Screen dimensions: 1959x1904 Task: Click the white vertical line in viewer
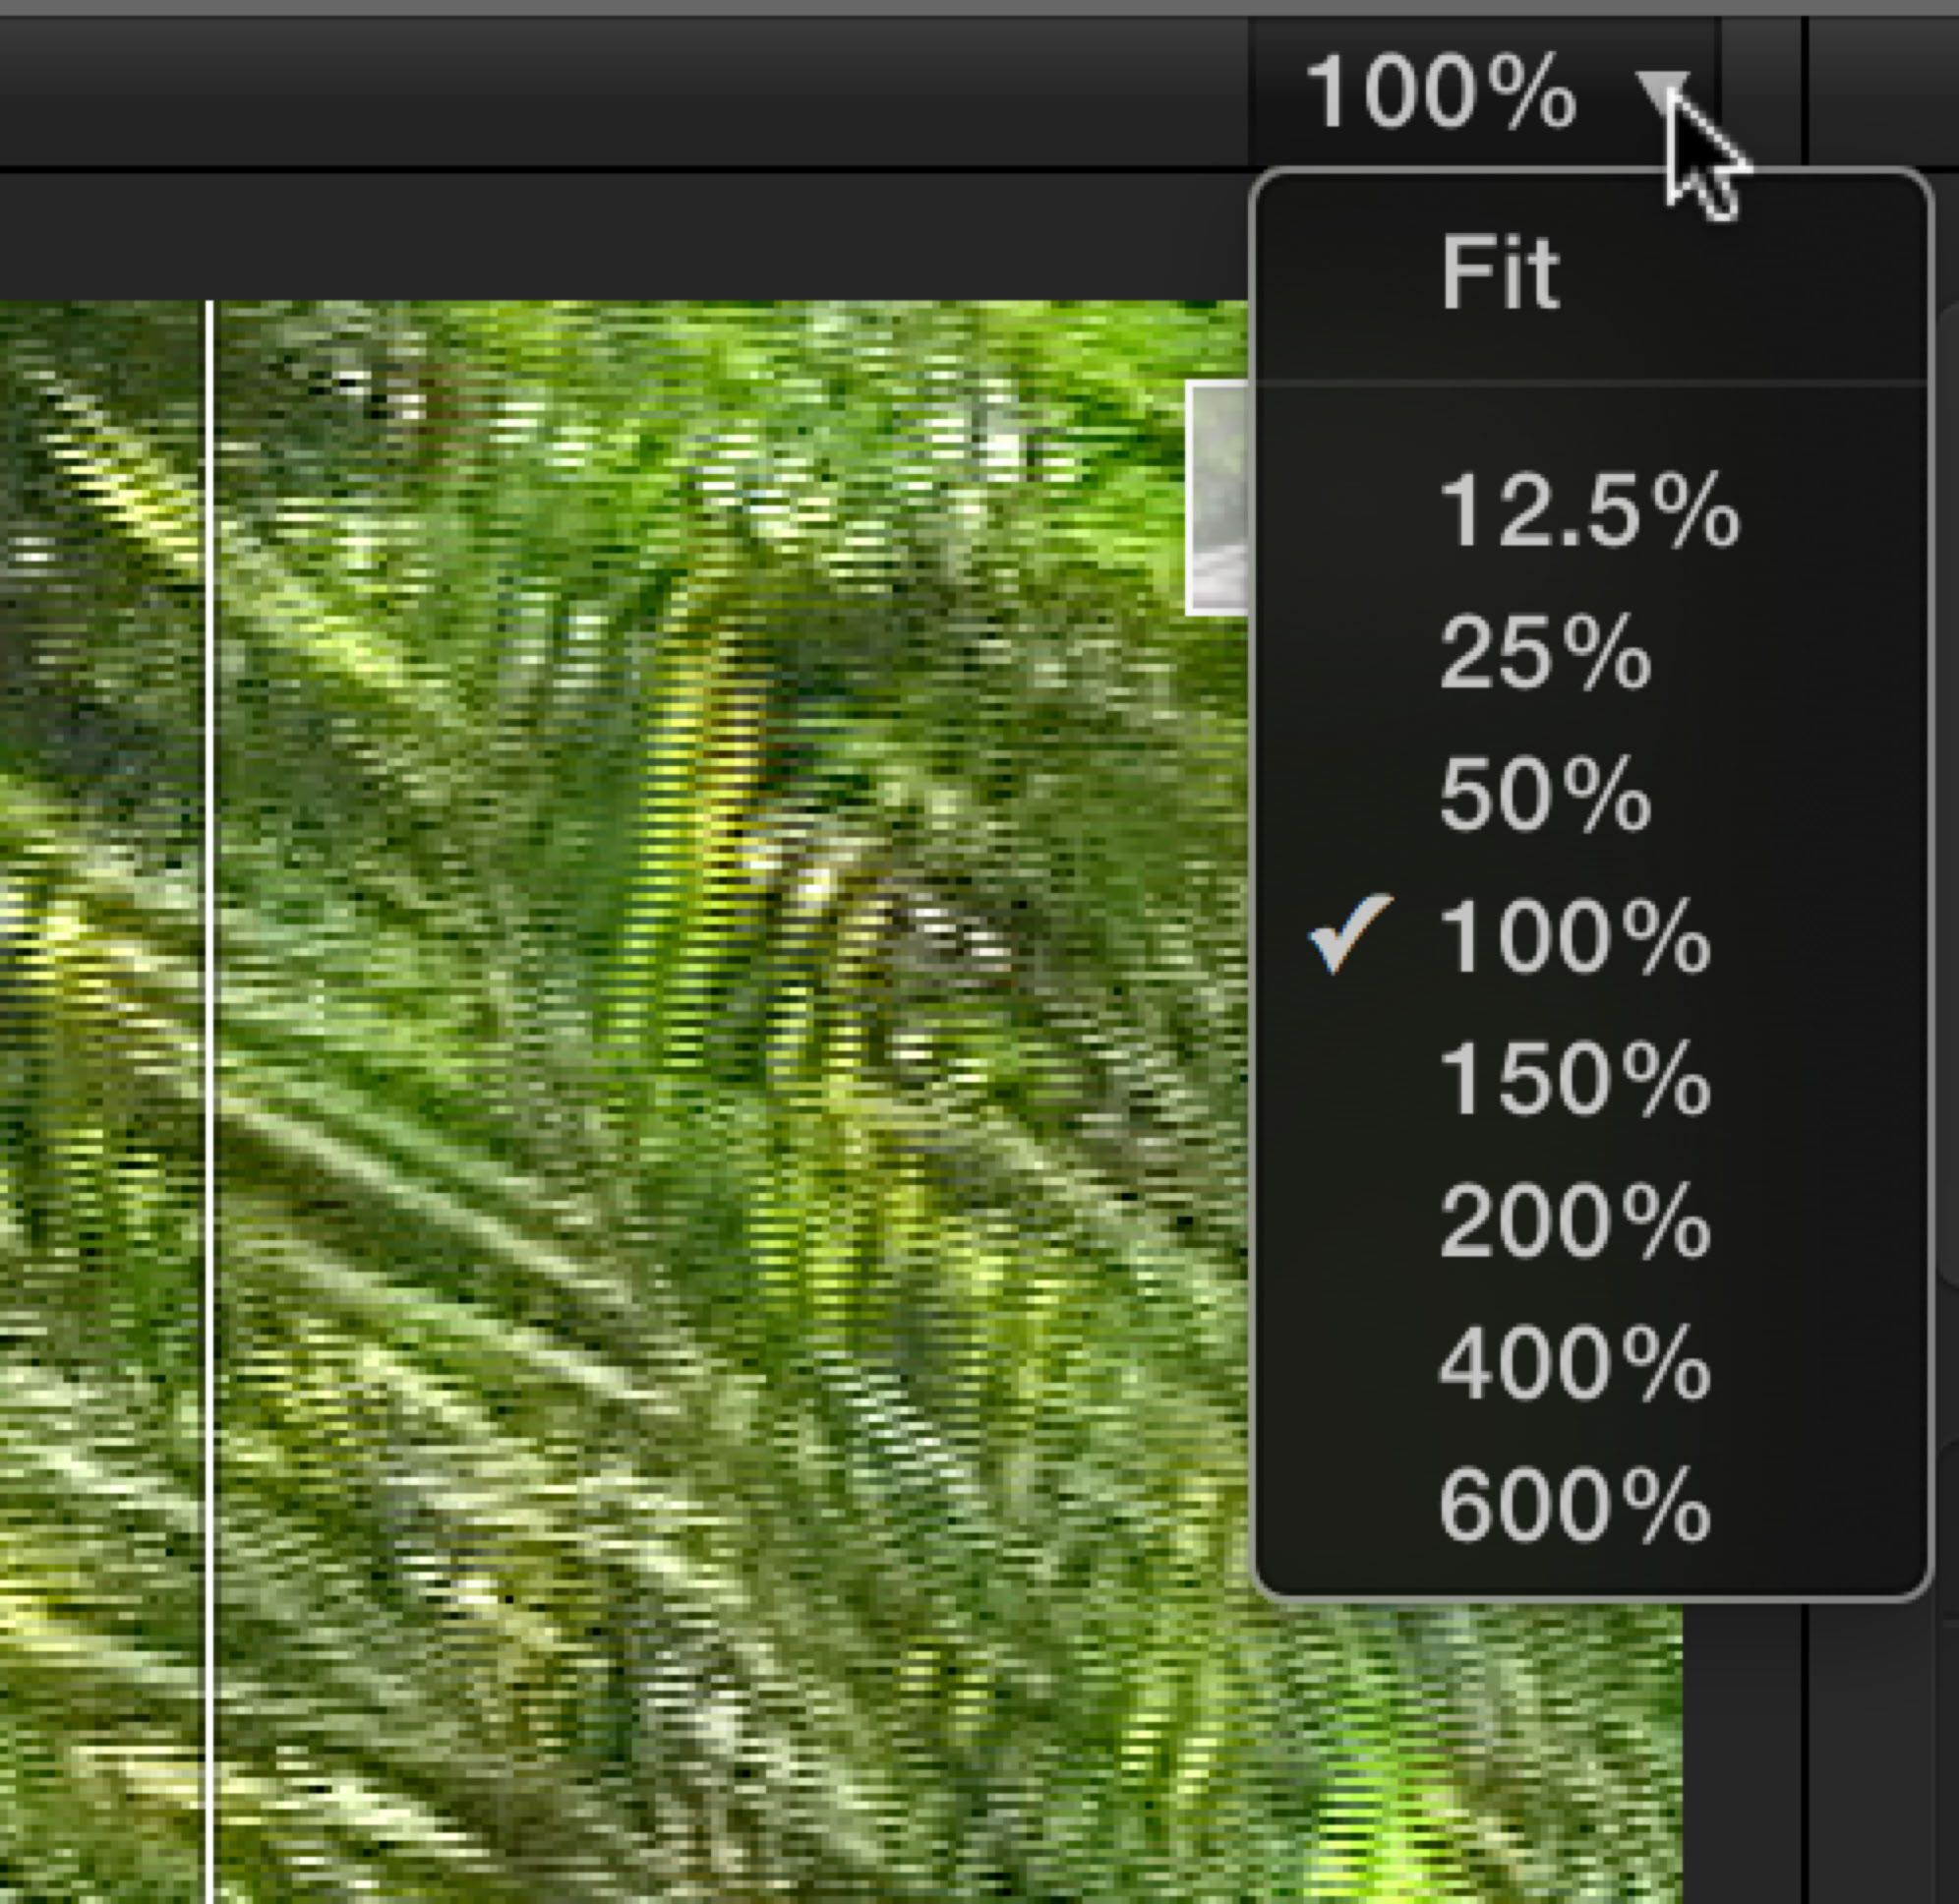210,1100
